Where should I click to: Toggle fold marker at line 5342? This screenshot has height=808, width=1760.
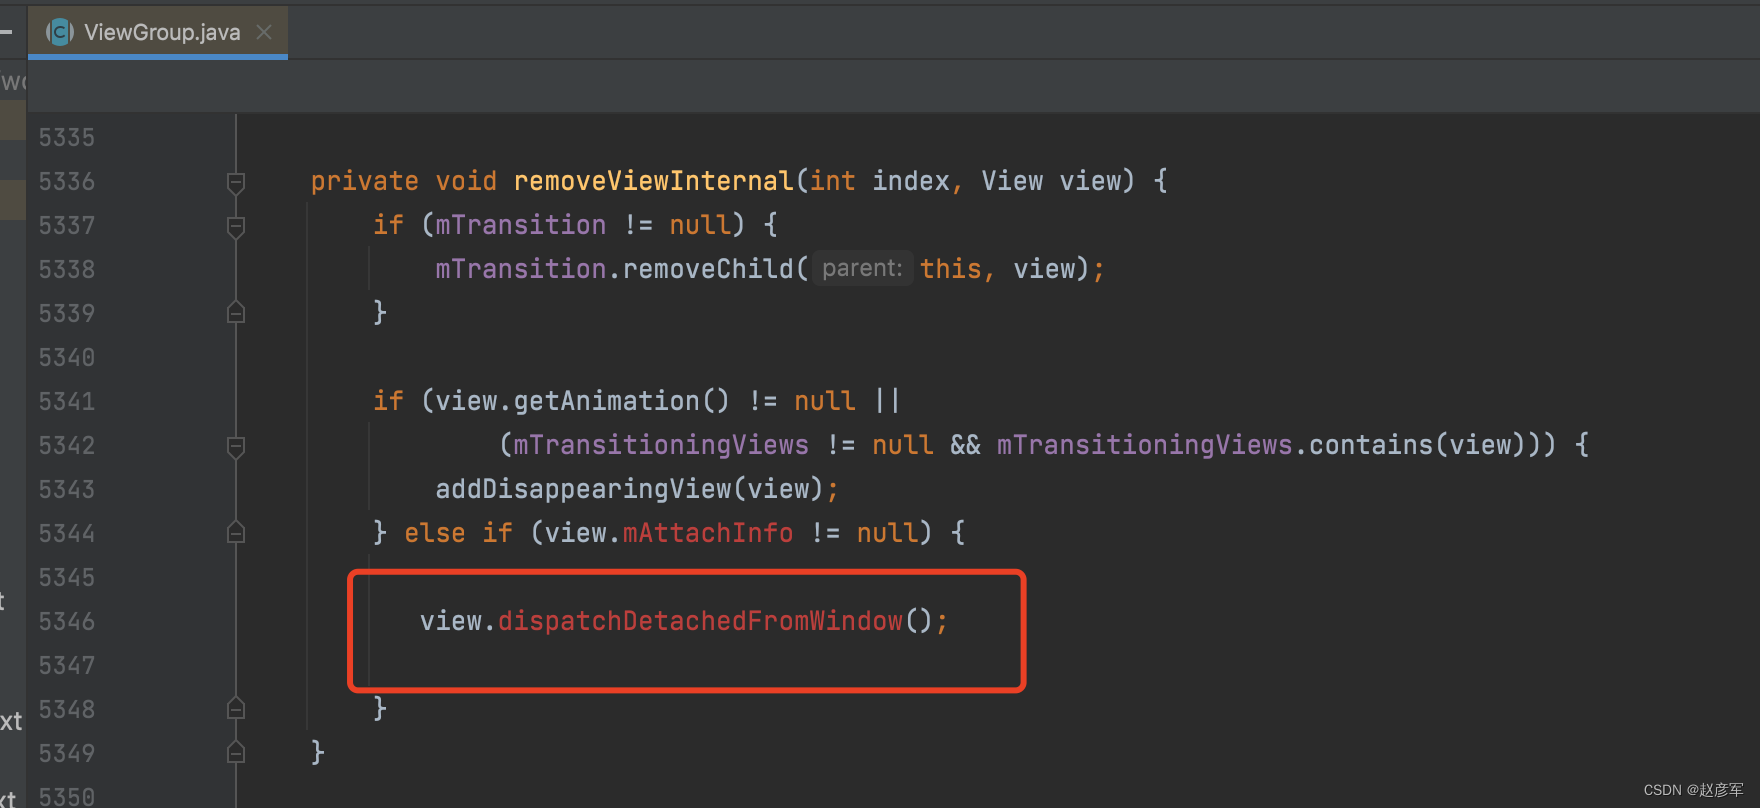coord(236,447)
